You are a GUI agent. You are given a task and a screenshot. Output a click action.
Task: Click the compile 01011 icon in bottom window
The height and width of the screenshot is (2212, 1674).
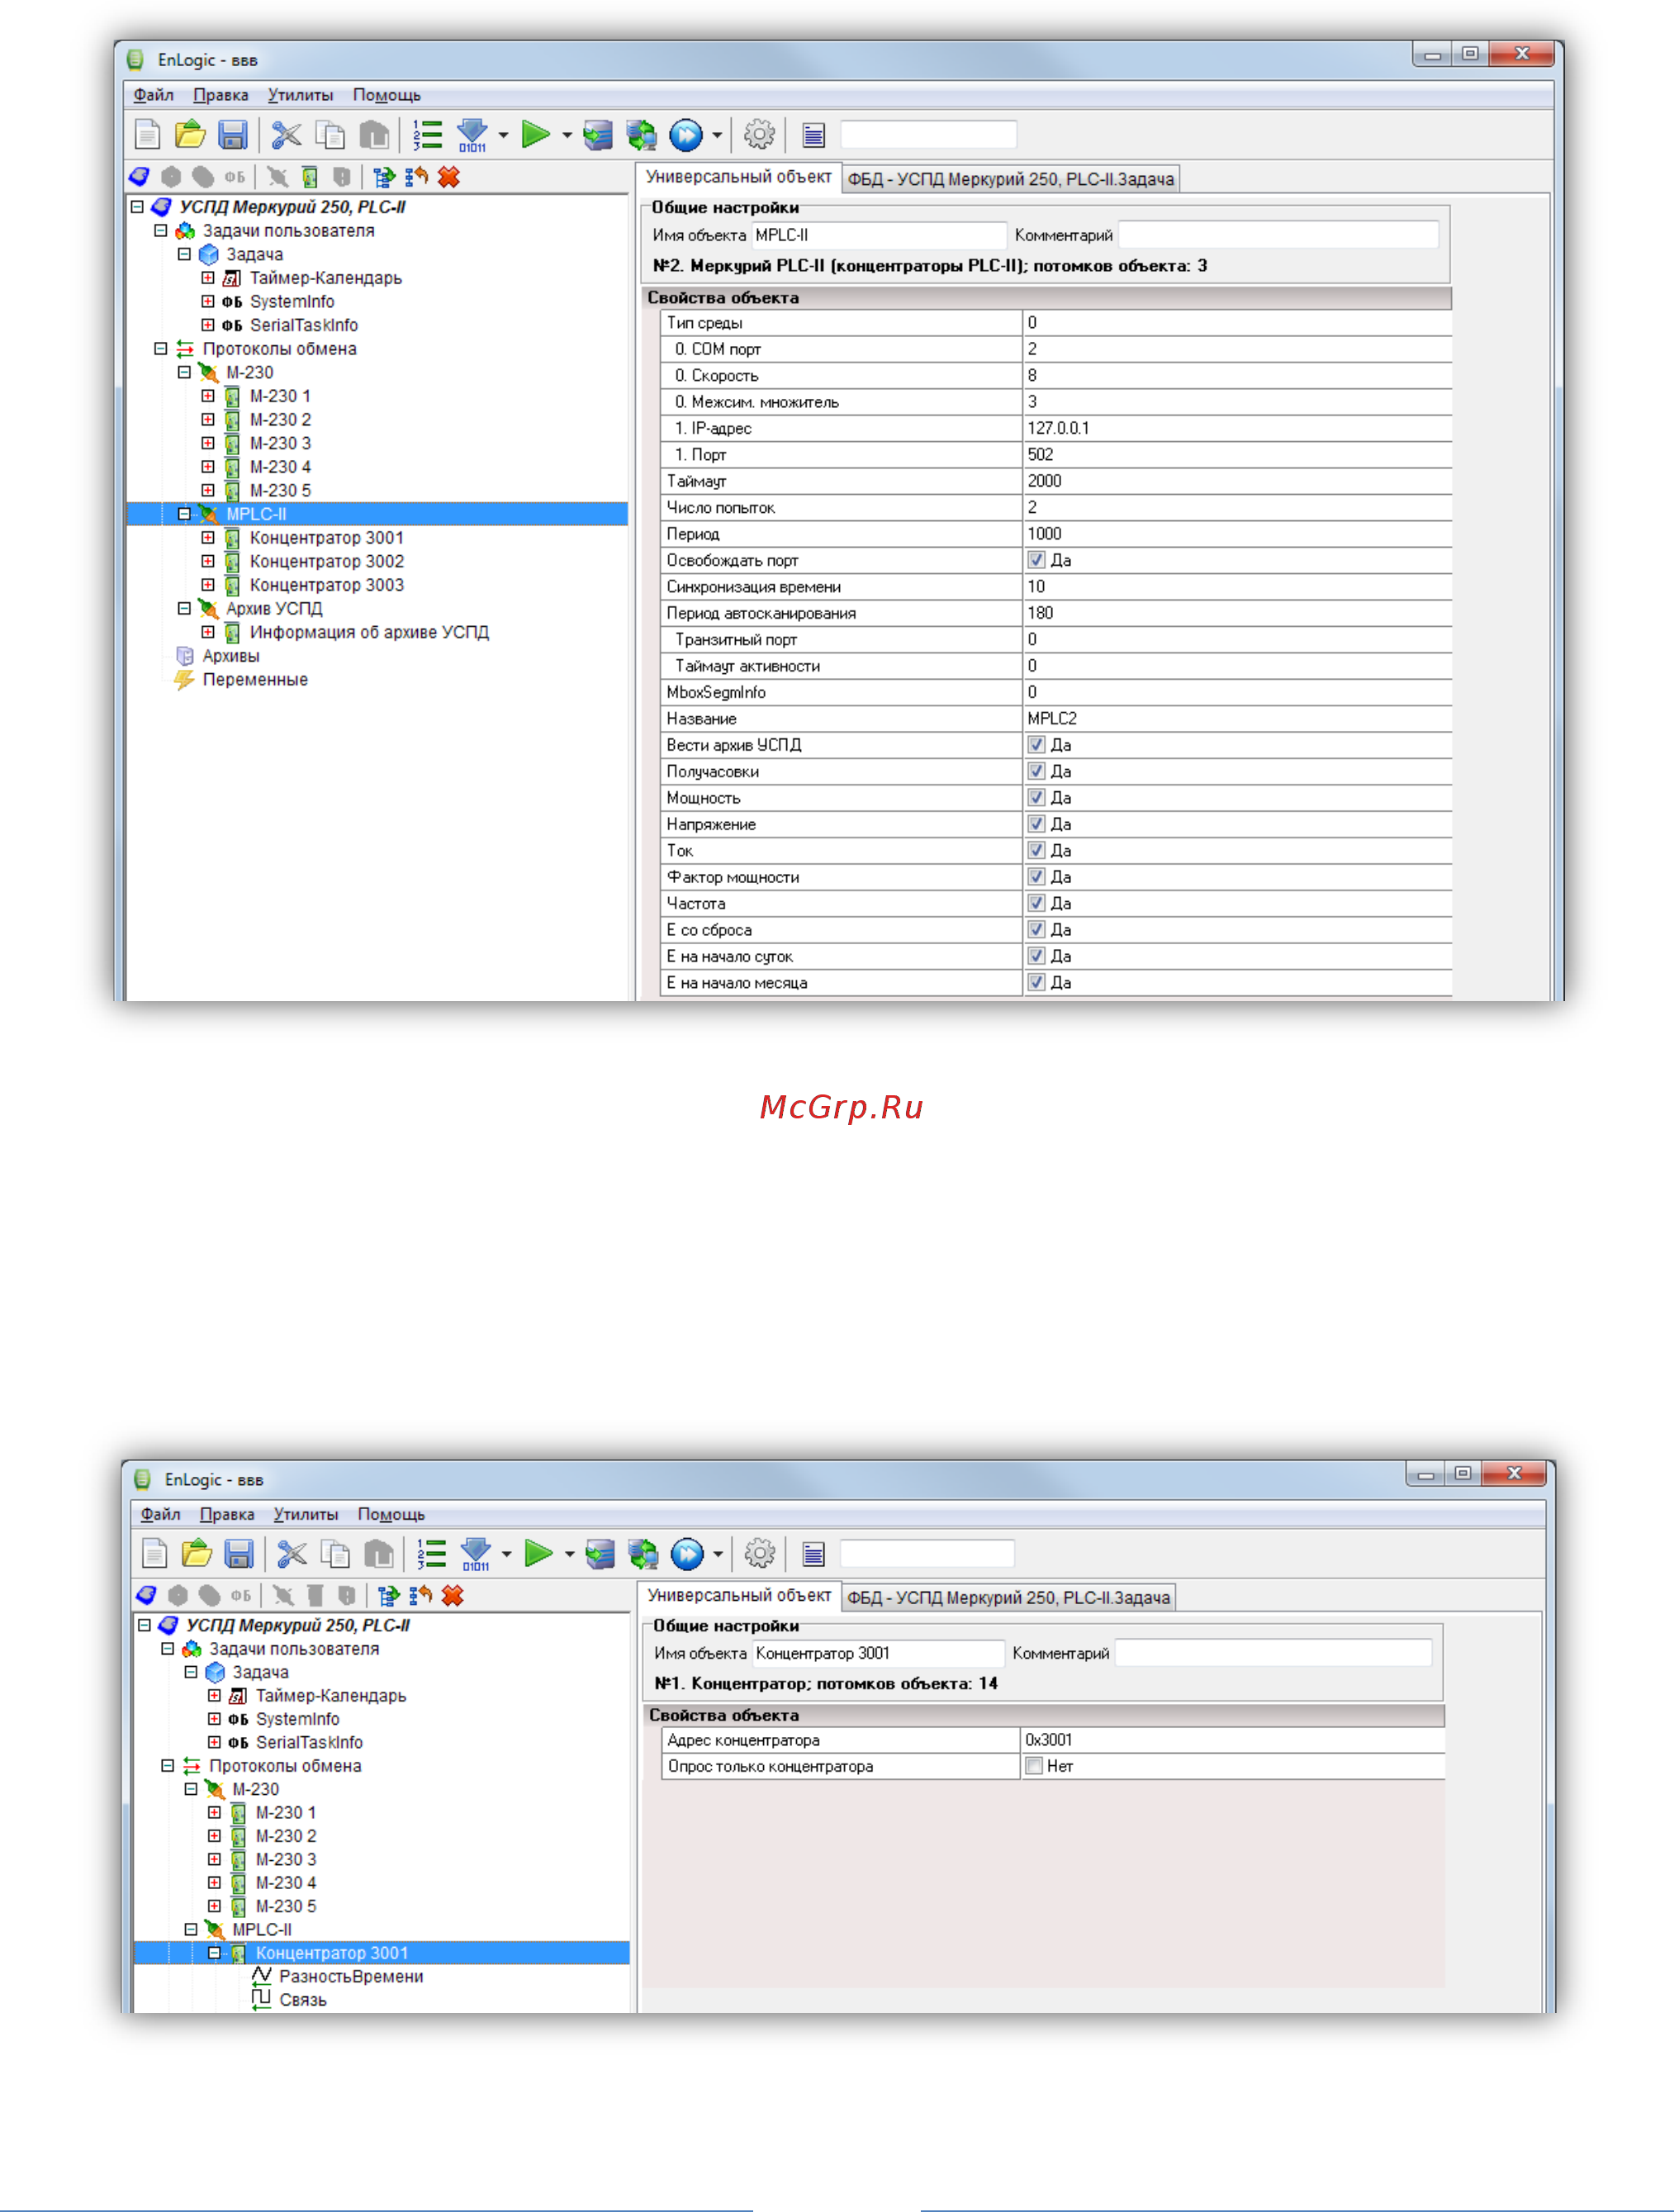(476, 1553)
